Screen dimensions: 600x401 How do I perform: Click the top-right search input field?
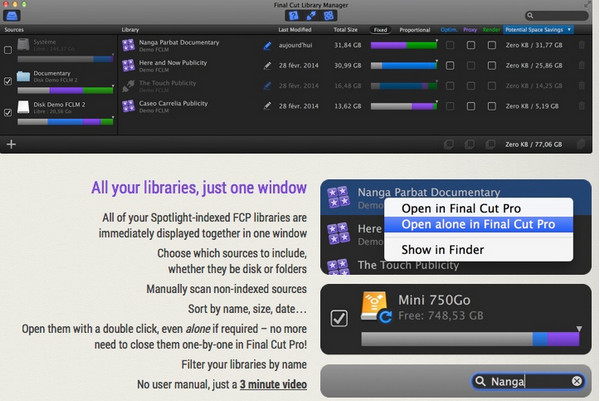point(556,16)
